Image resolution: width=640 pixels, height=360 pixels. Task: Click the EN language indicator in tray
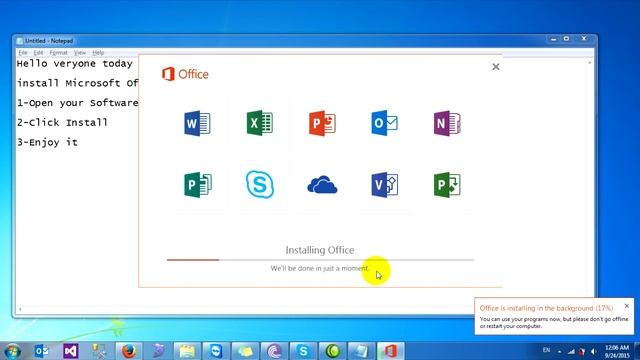point(546,350)
